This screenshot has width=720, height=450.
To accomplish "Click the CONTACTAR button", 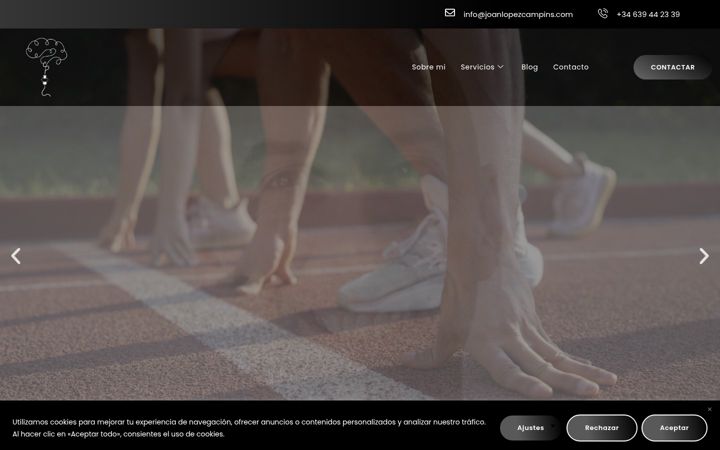I will (x=672, y=67).
